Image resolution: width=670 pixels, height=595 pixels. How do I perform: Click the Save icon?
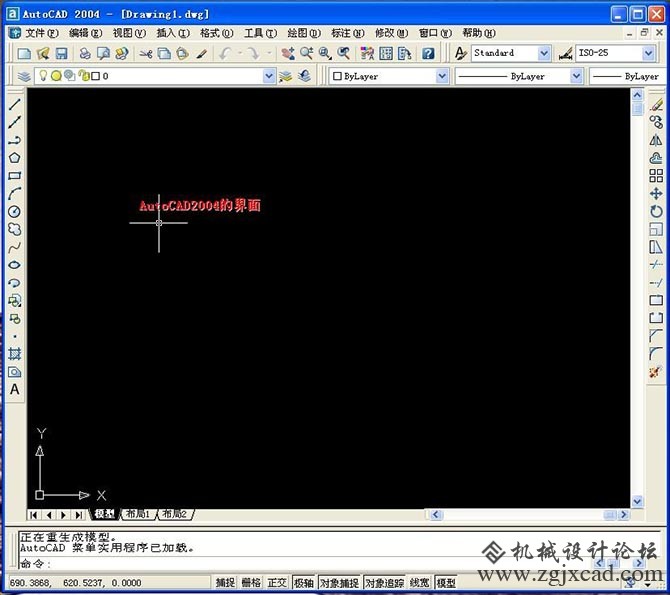point(62,53)
